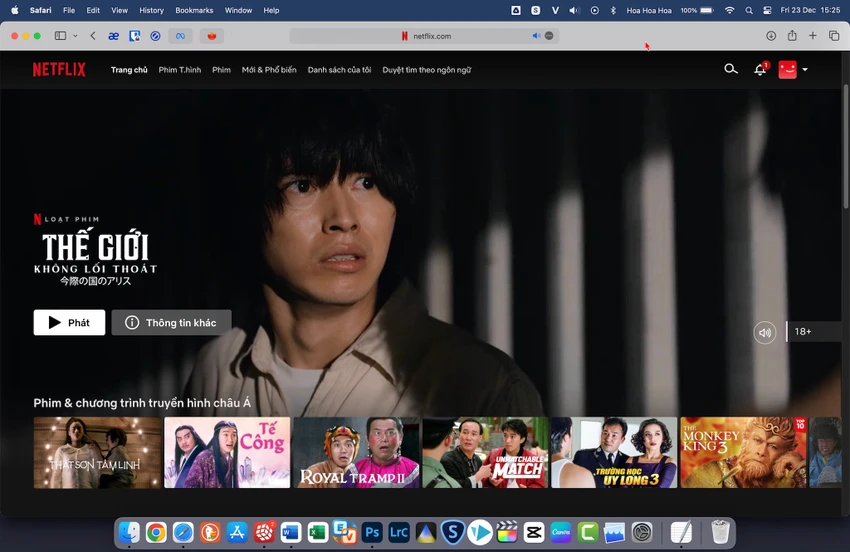Open the History menu
This screenshot has height=552, width=850.
pos(151,10)
